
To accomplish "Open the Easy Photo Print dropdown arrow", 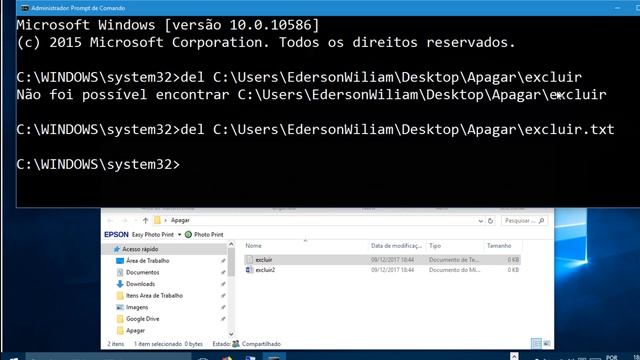I will click(x=179, y=235).
